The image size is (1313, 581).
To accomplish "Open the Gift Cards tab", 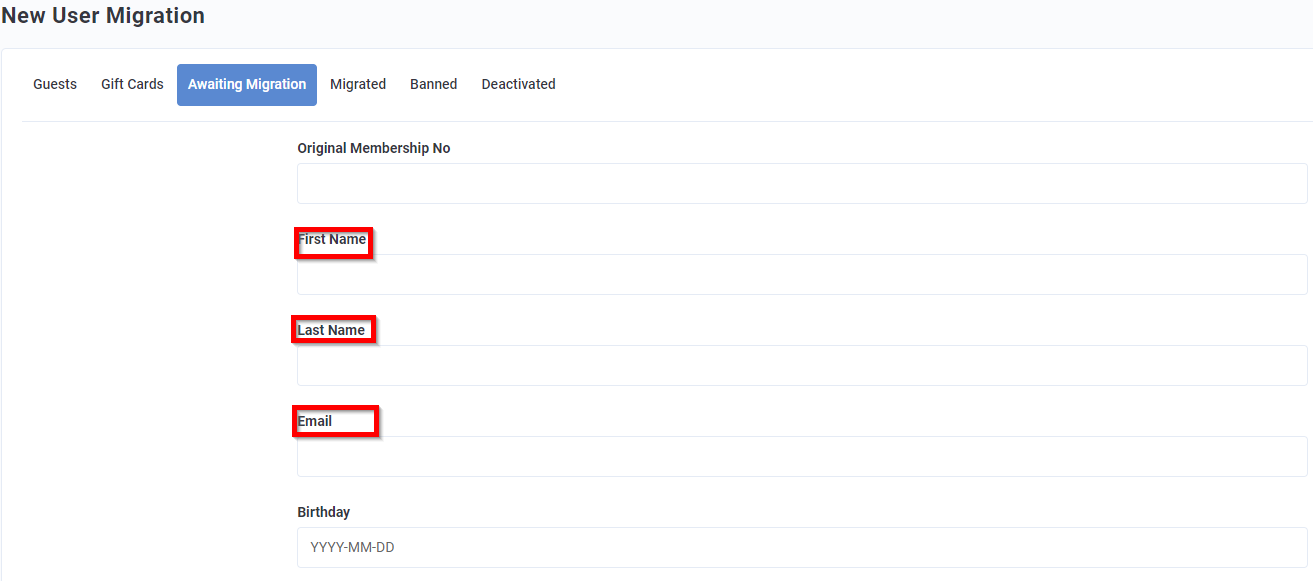I will [x=131, y=84].
